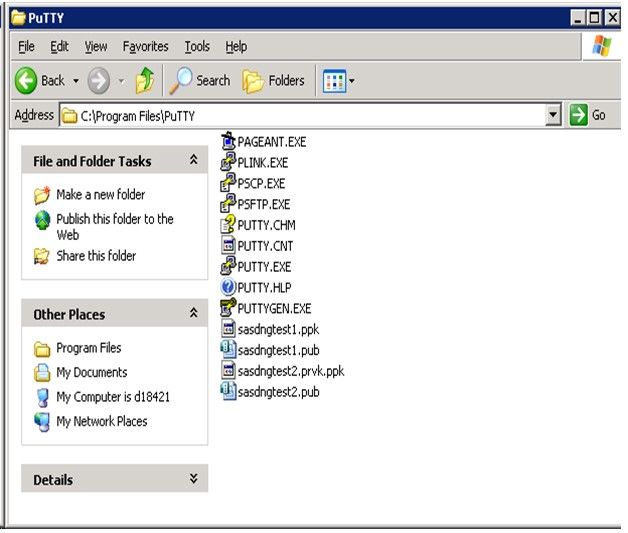Click the Share this folder link
Viewport: 628px width, 533px height.
click(x=96, y=256)
